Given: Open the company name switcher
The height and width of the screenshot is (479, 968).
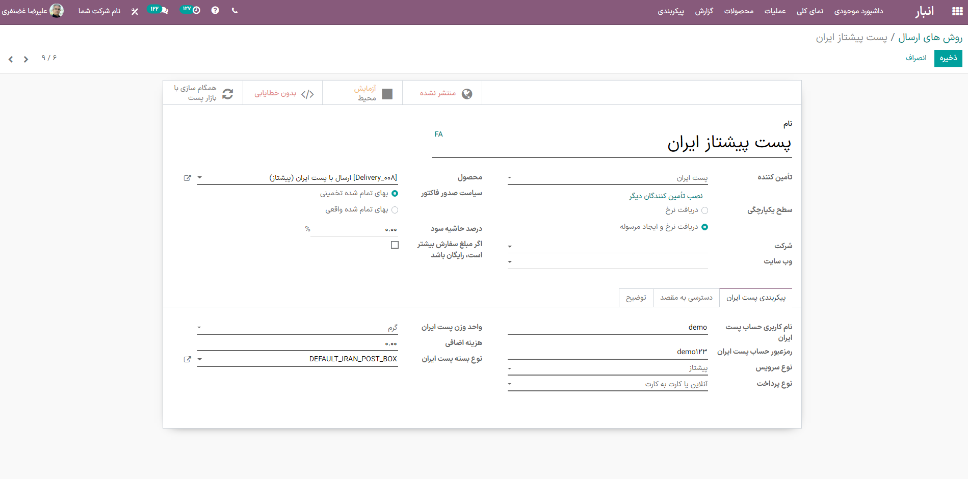Looking at the screenshot, I should click(x=99, y=11).
